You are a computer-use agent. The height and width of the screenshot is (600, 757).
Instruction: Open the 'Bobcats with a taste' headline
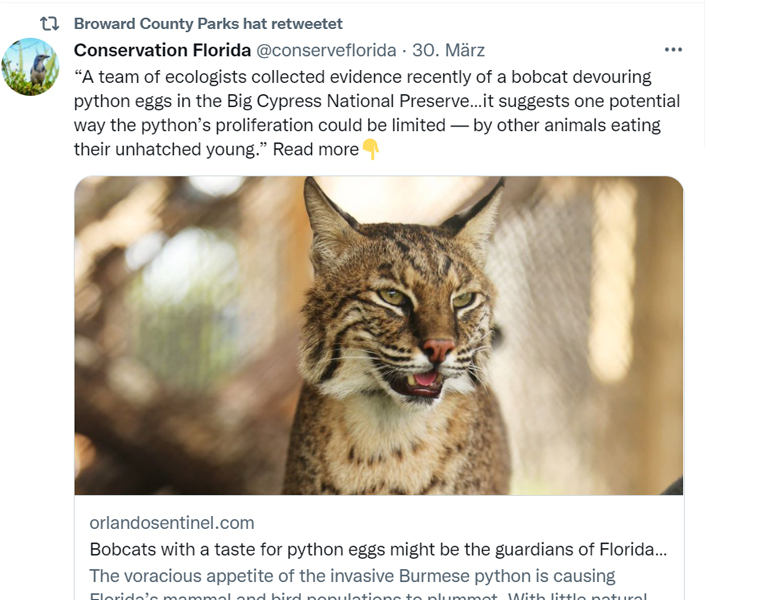coord(378,549)
